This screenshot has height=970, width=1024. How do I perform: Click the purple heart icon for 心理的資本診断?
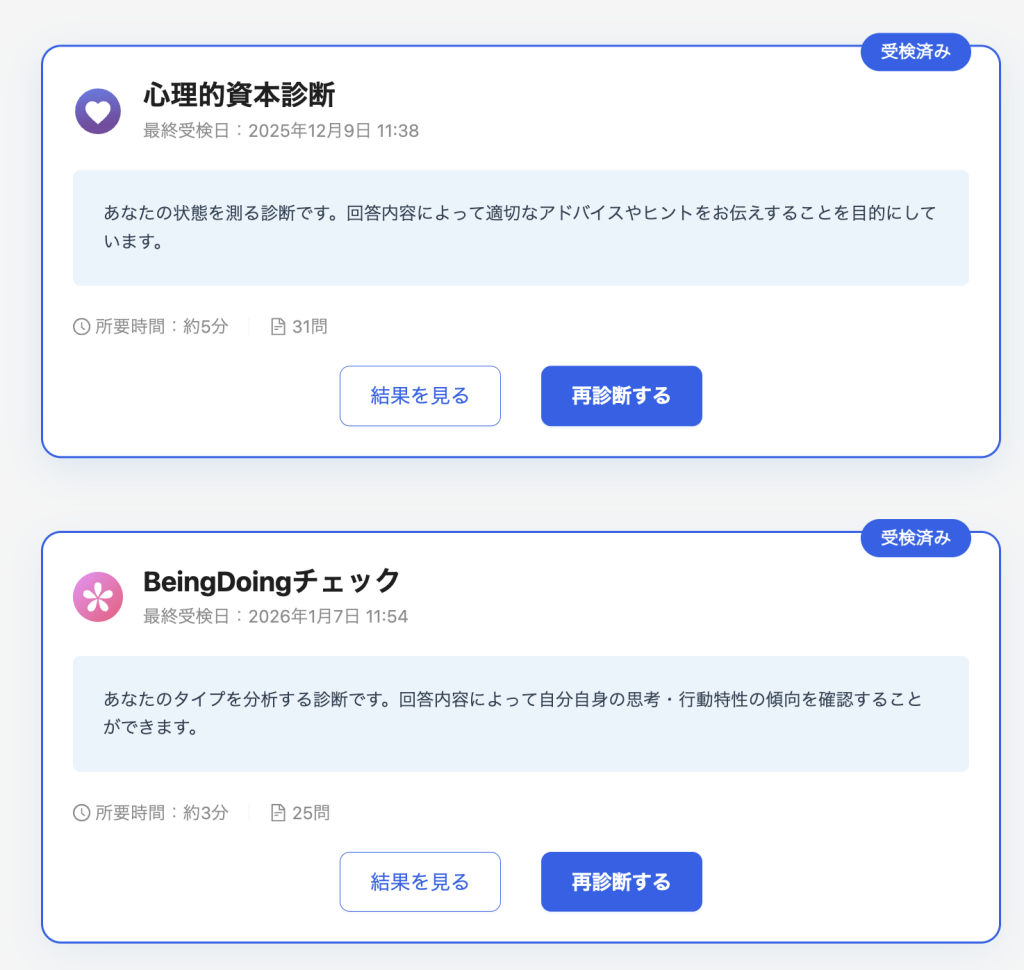[97, 111]
